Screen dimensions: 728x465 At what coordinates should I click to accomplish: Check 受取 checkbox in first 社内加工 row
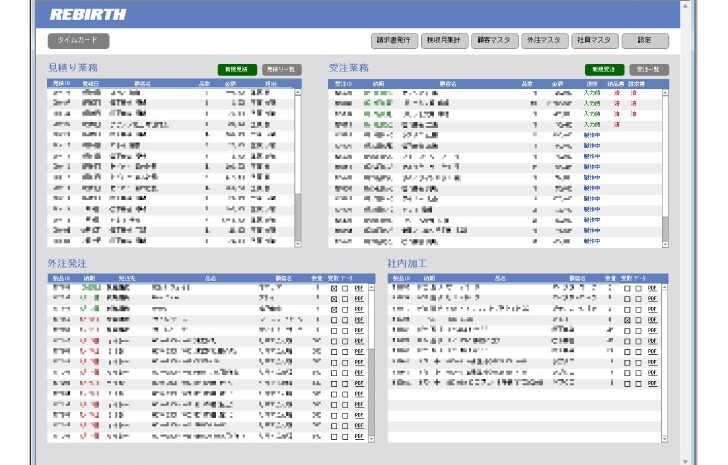[x=627, y=288]
